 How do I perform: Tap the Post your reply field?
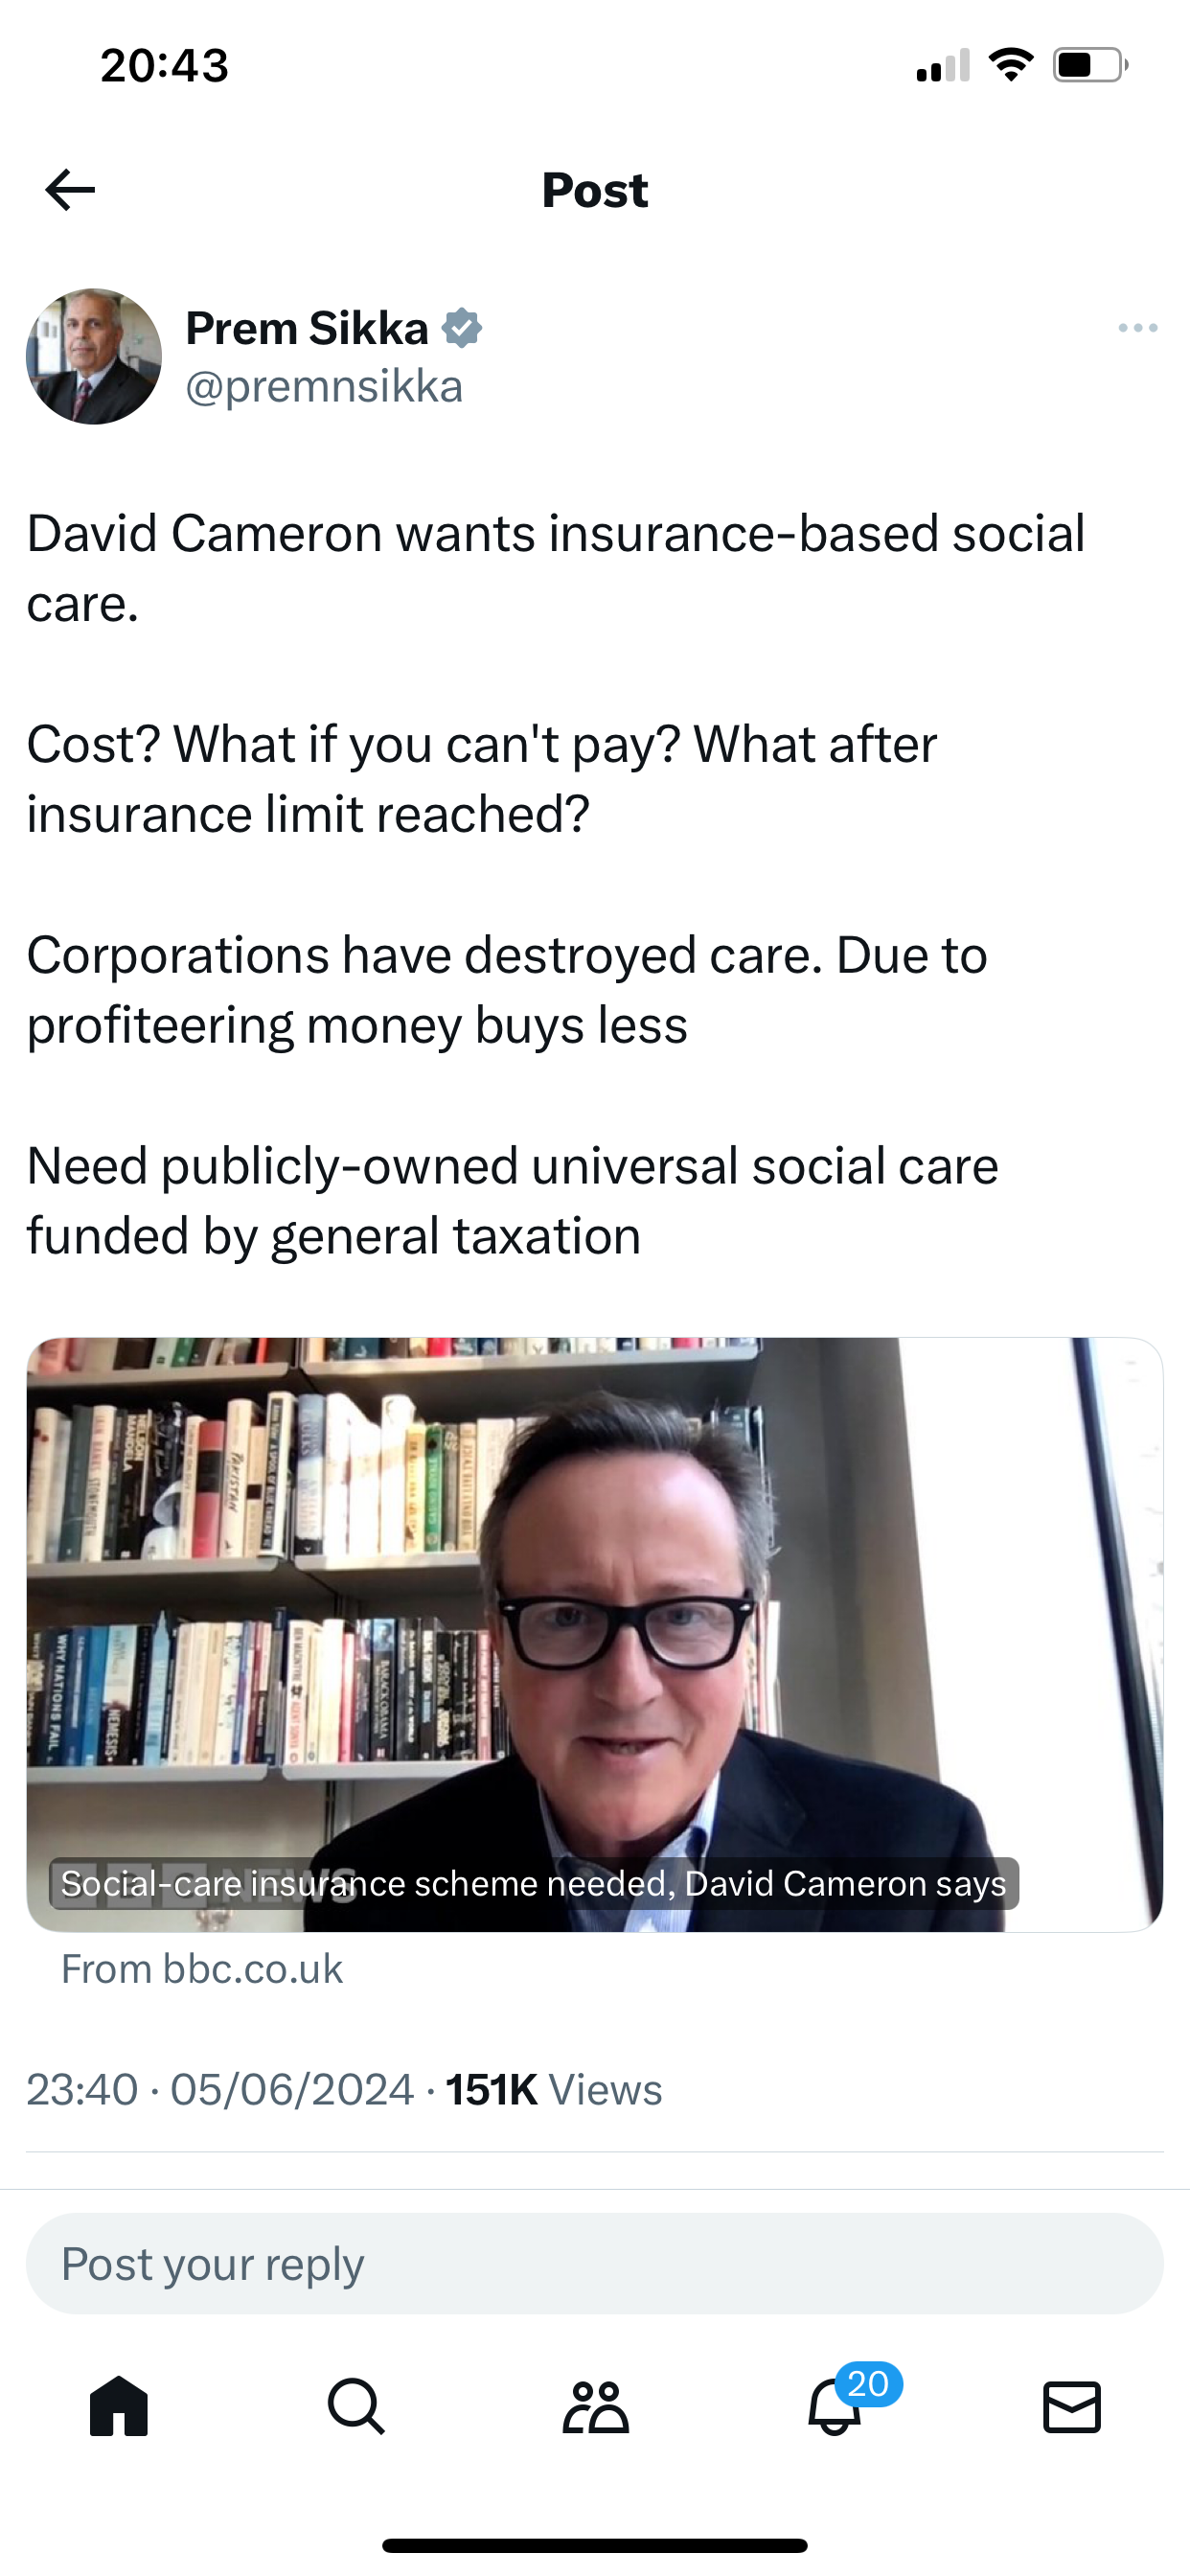[595, 2264]
